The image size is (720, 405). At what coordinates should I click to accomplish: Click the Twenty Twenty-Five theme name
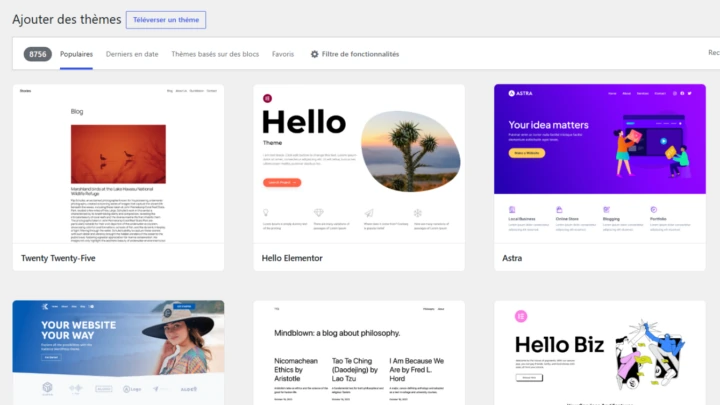click(58, 258)
